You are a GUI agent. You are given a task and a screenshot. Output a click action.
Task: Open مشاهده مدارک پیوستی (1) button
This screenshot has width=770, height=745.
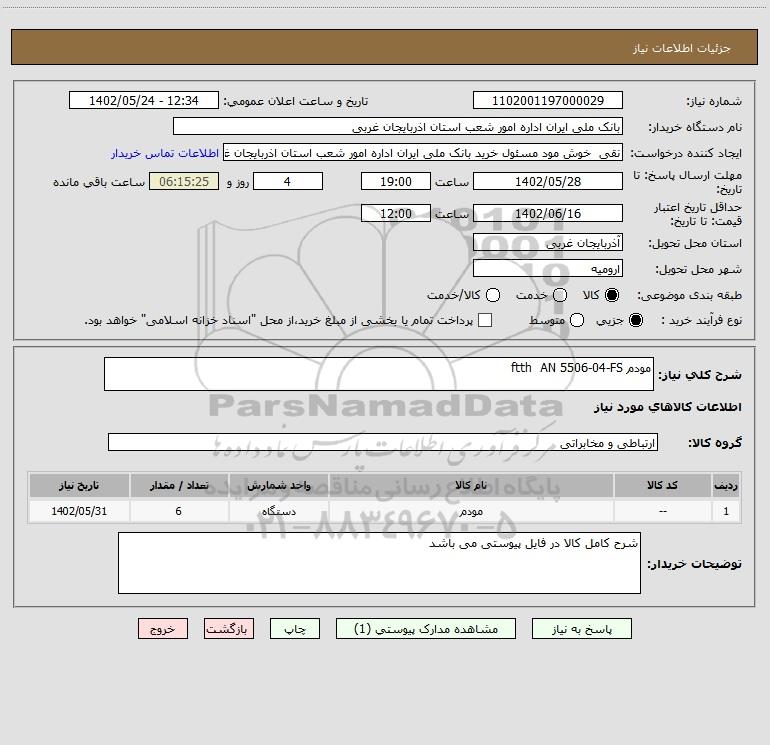(426, 629)
